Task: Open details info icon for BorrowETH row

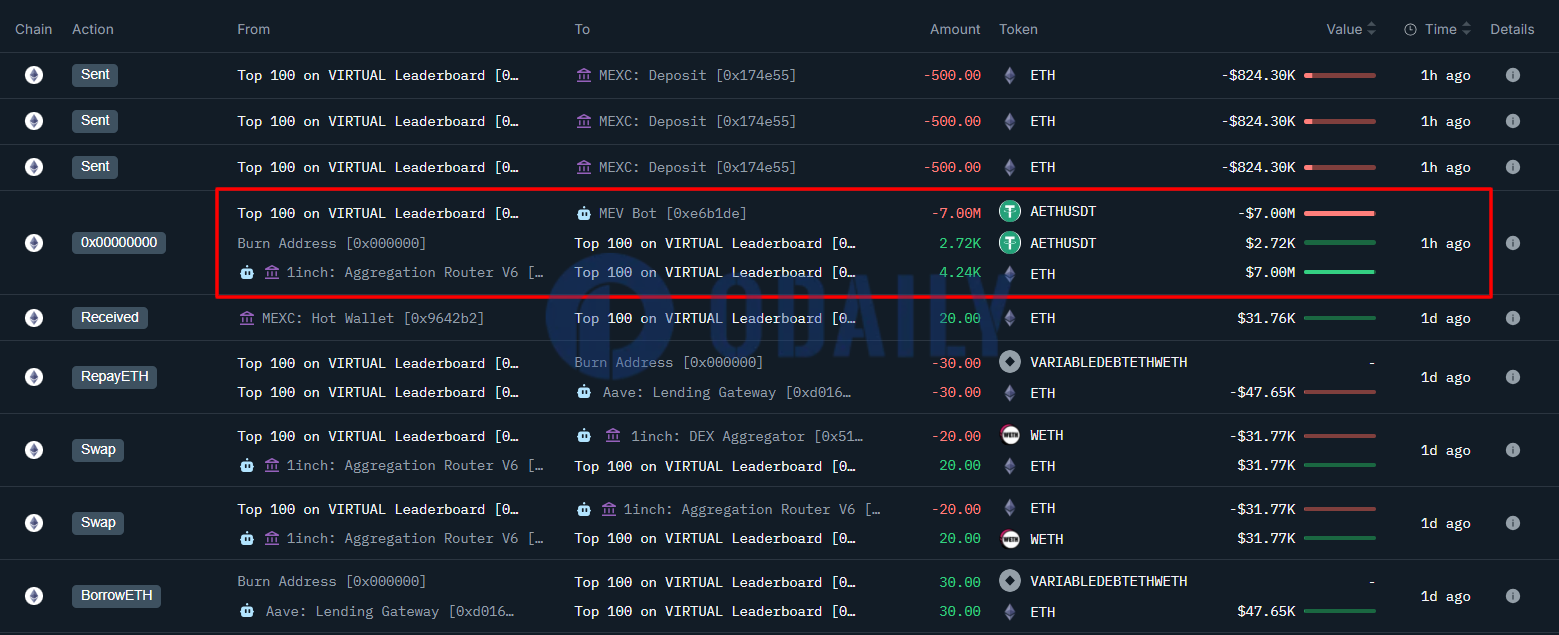Action: pos(1512,596)
